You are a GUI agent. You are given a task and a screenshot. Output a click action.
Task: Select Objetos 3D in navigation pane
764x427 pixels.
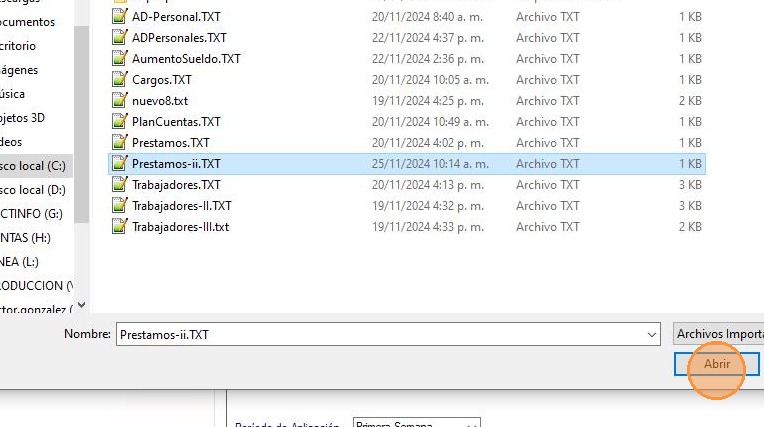click(22, 118)
